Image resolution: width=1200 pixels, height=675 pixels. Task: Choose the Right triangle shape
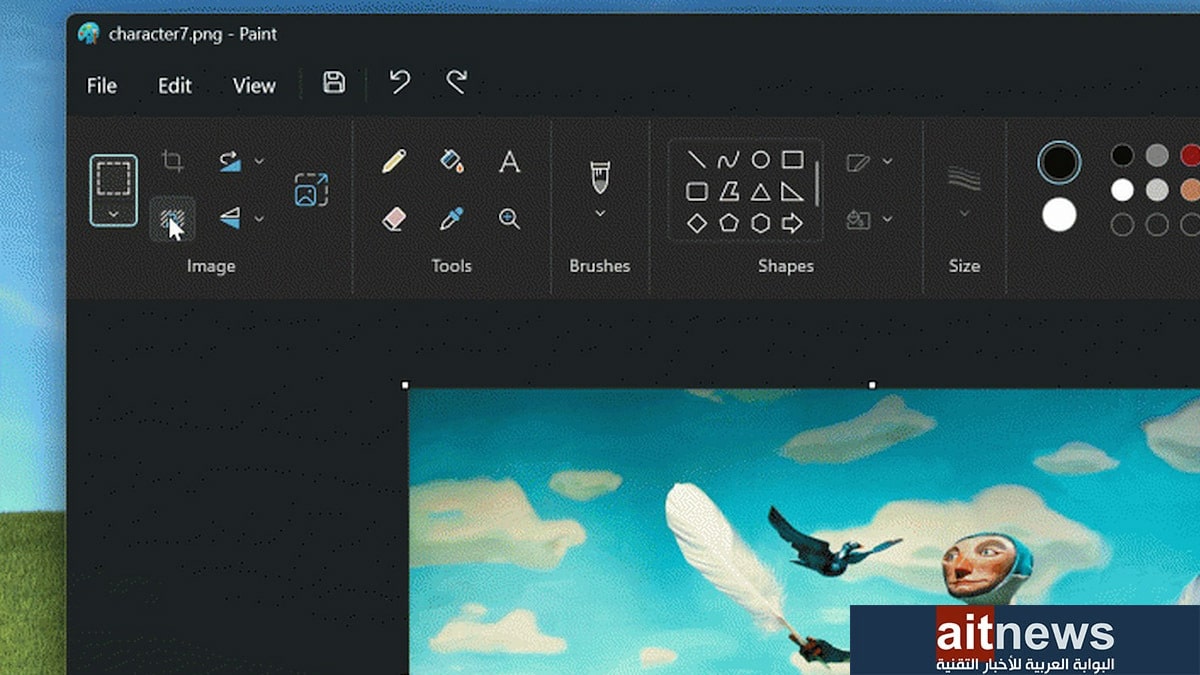792,191
